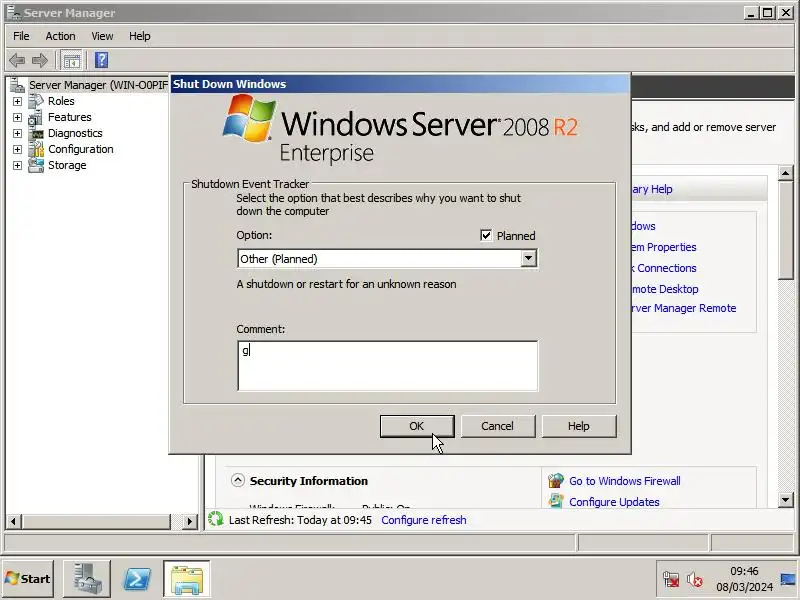Image resolution: width=800 pixels, height=600 pixels.
Task: Click the details pane scroll down arrow
Action: 786,499
